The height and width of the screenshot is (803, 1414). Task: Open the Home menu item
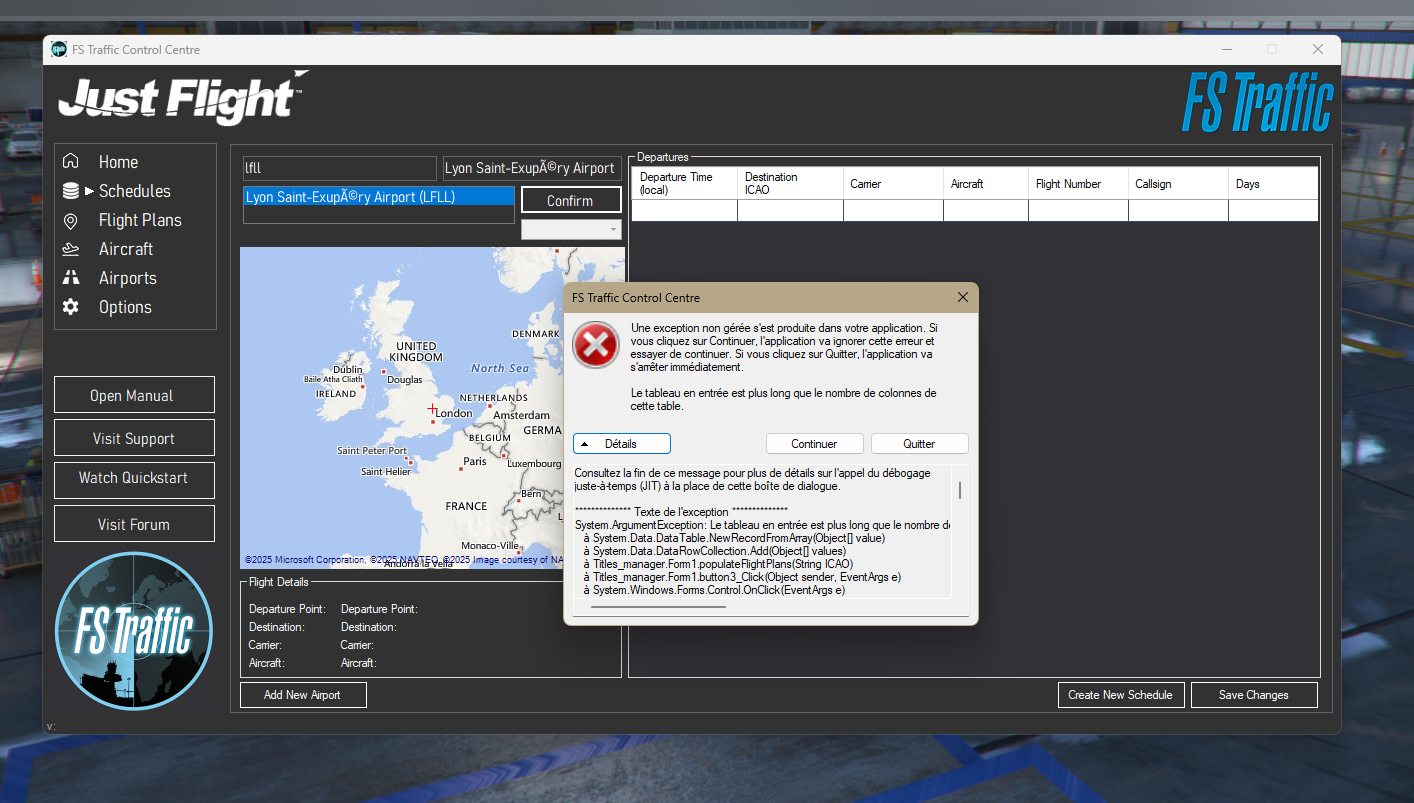coord(118,162)
